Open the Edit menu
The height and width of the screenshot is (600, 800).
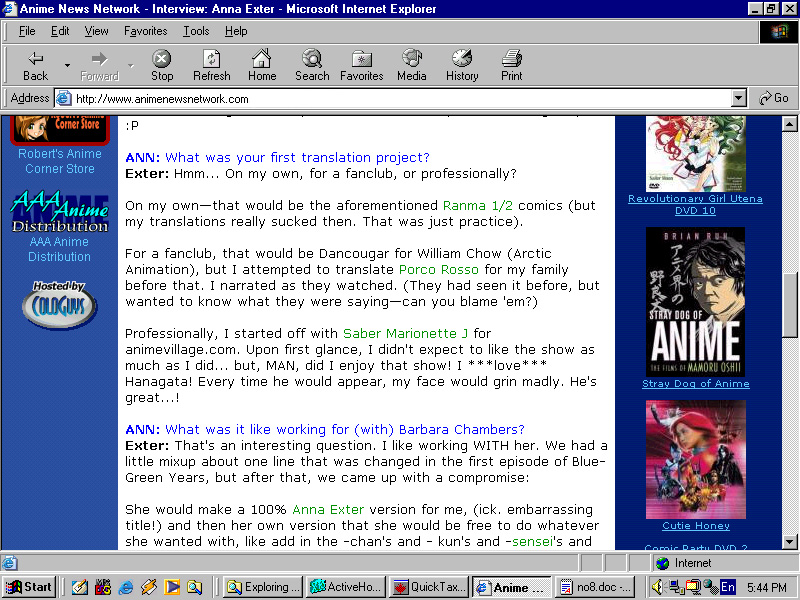[x=60, y=31]
